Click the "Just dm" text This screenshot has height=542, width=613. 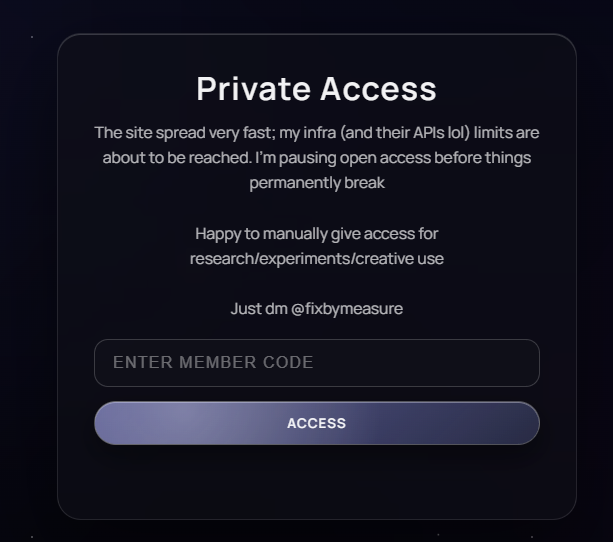(259, 309)
